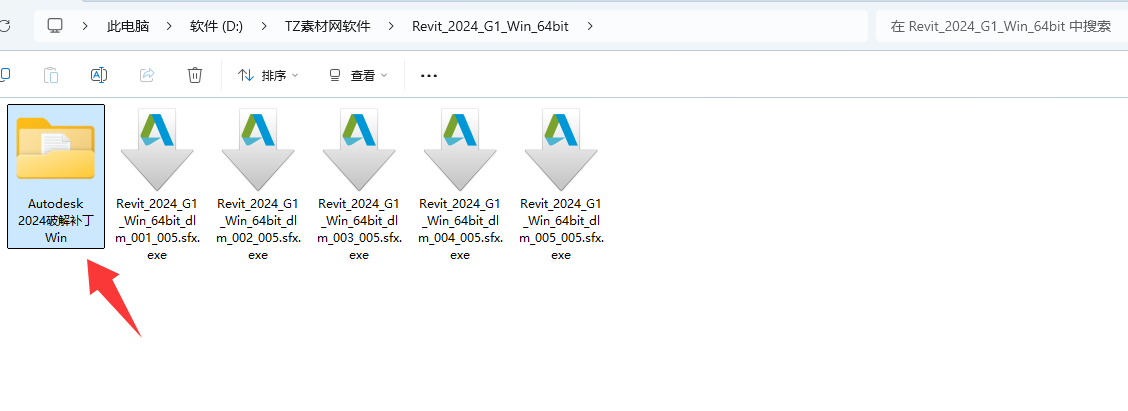Click the search box for Revit_2024_G1_Win_64bit
Viewport: 1128px width, 411px height.
tap(1001, 27)
